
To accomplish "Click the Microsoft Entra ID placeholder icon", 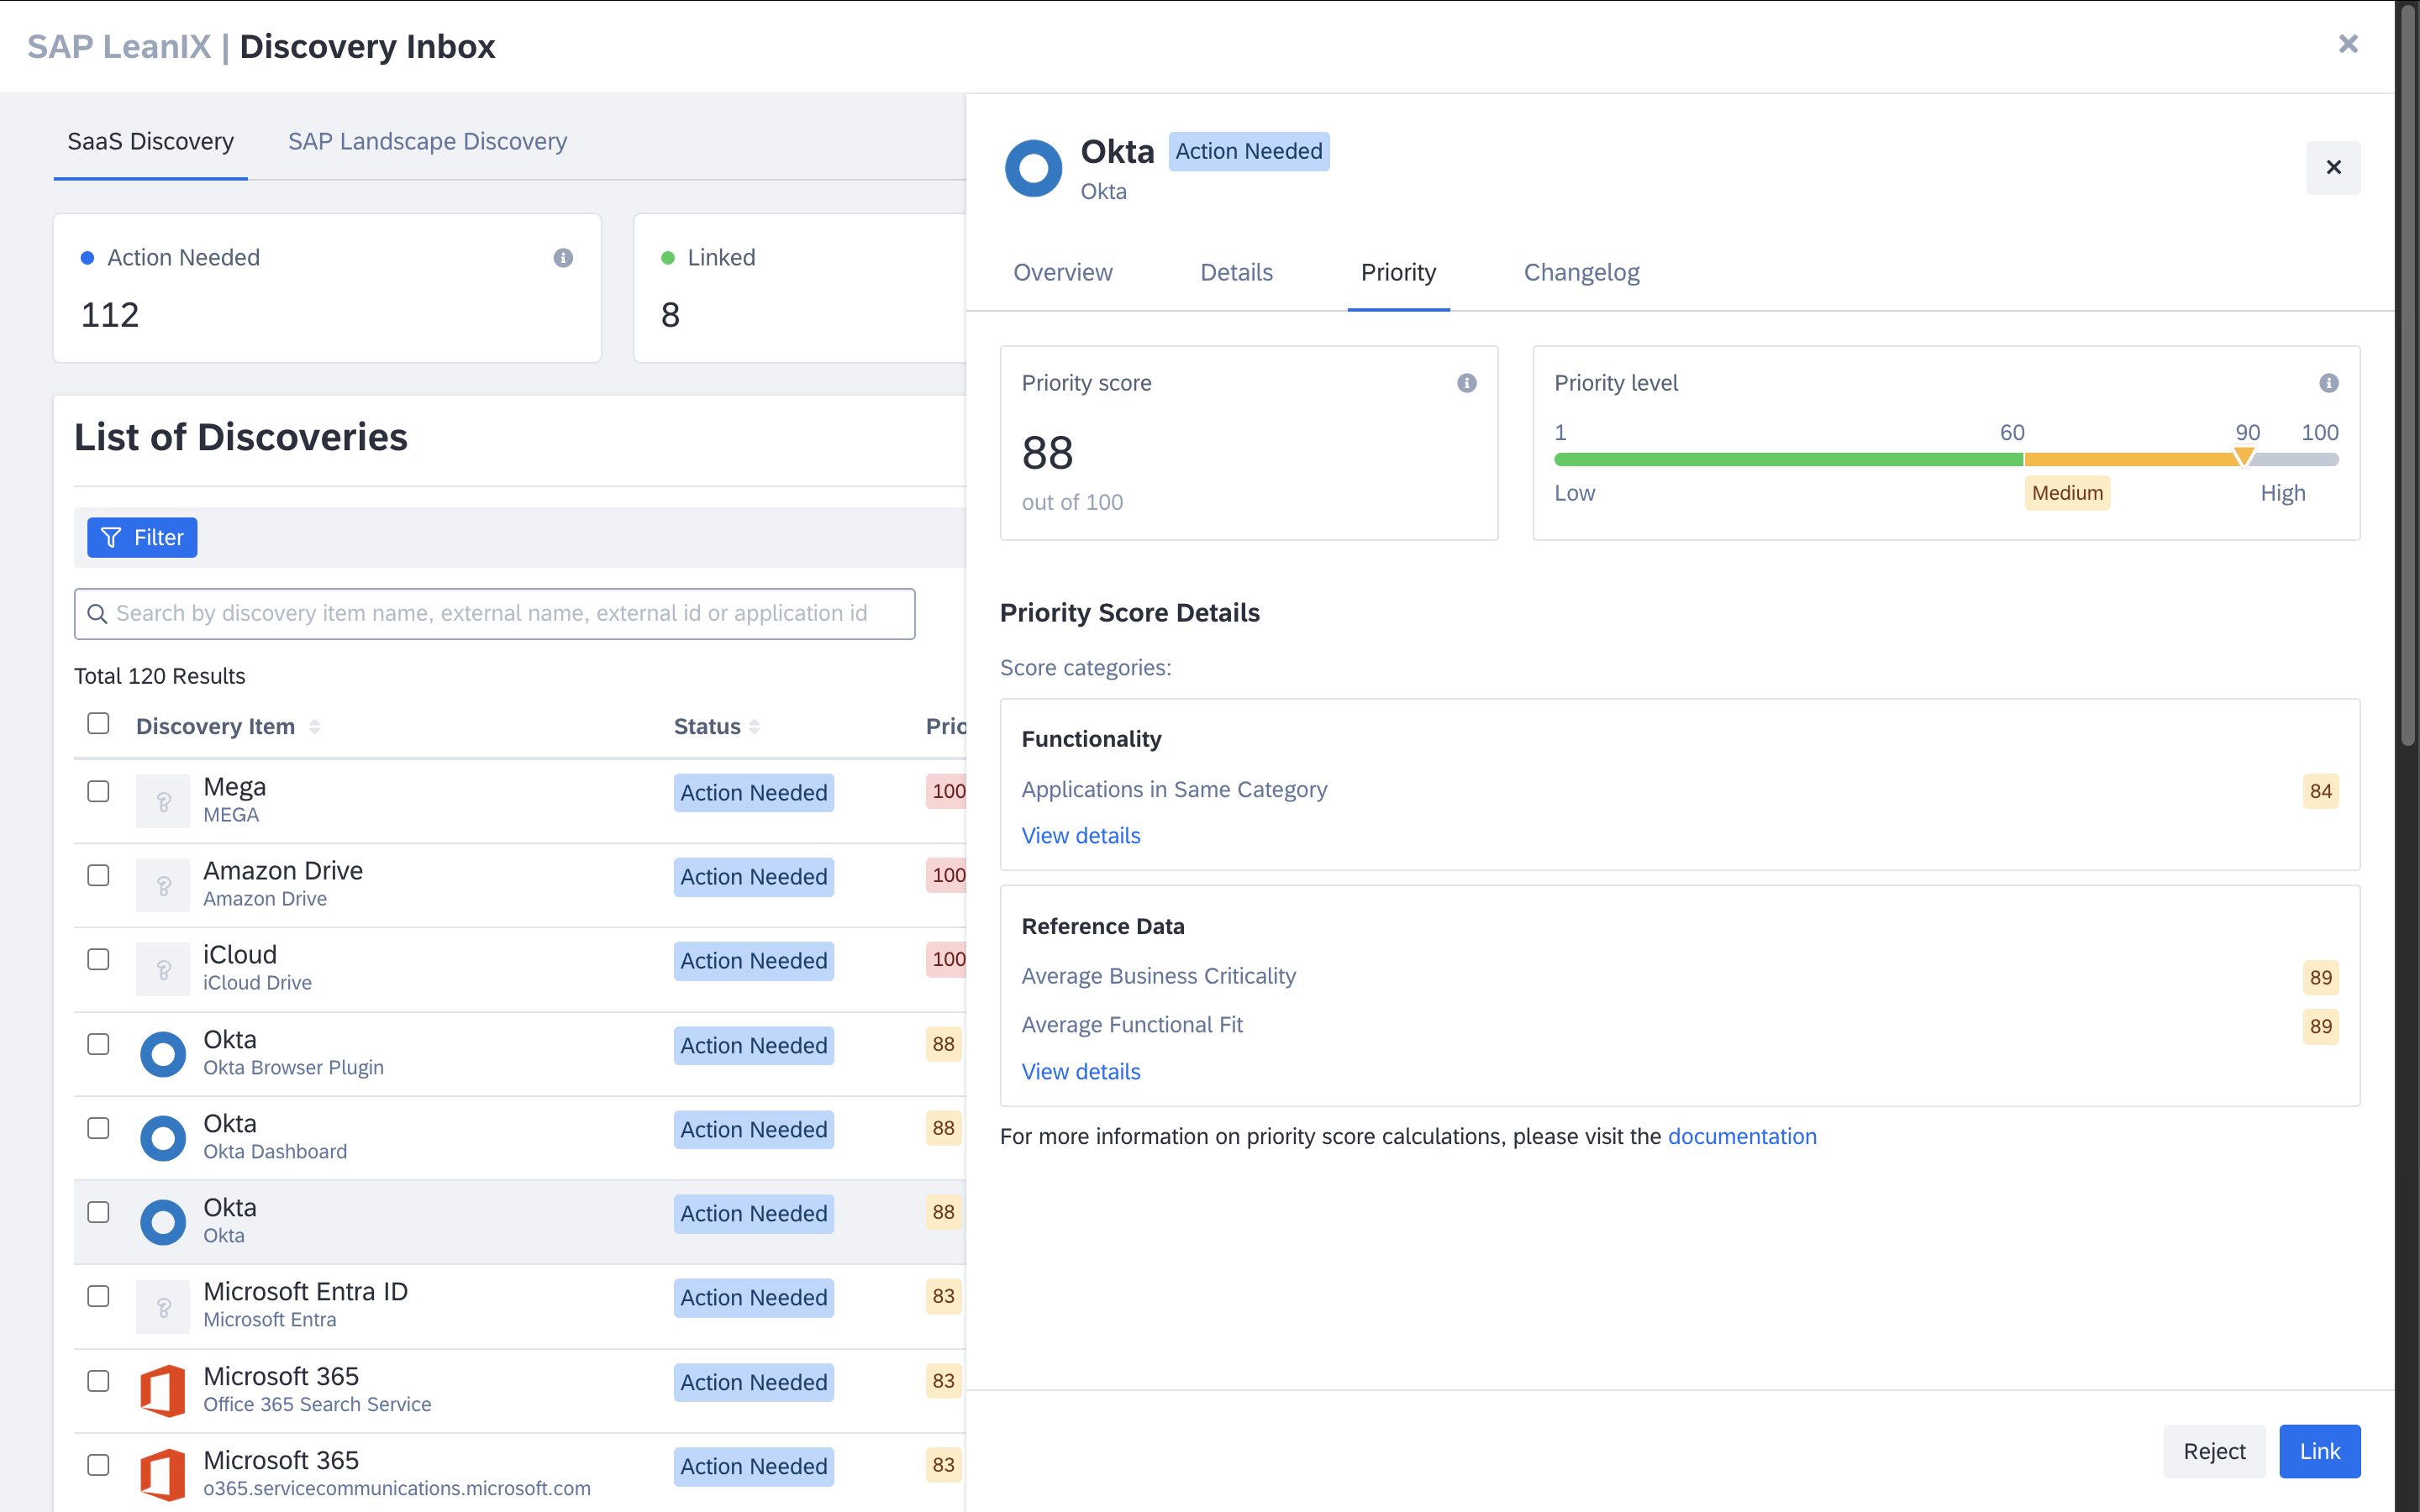I will pos(163,1307).
